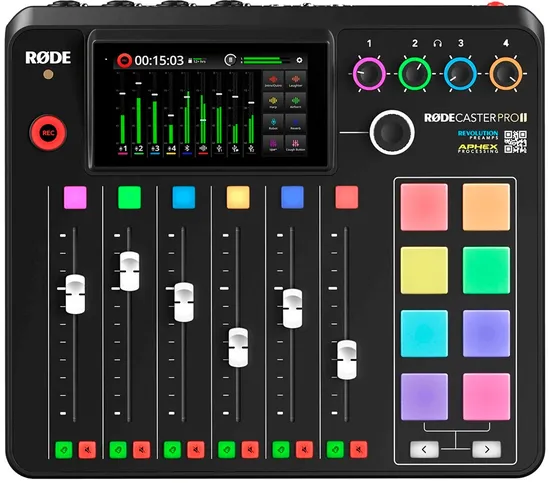Mute the sixth channel with its red button
This screenshot has width=550, height=483.
tap(358, 450)
